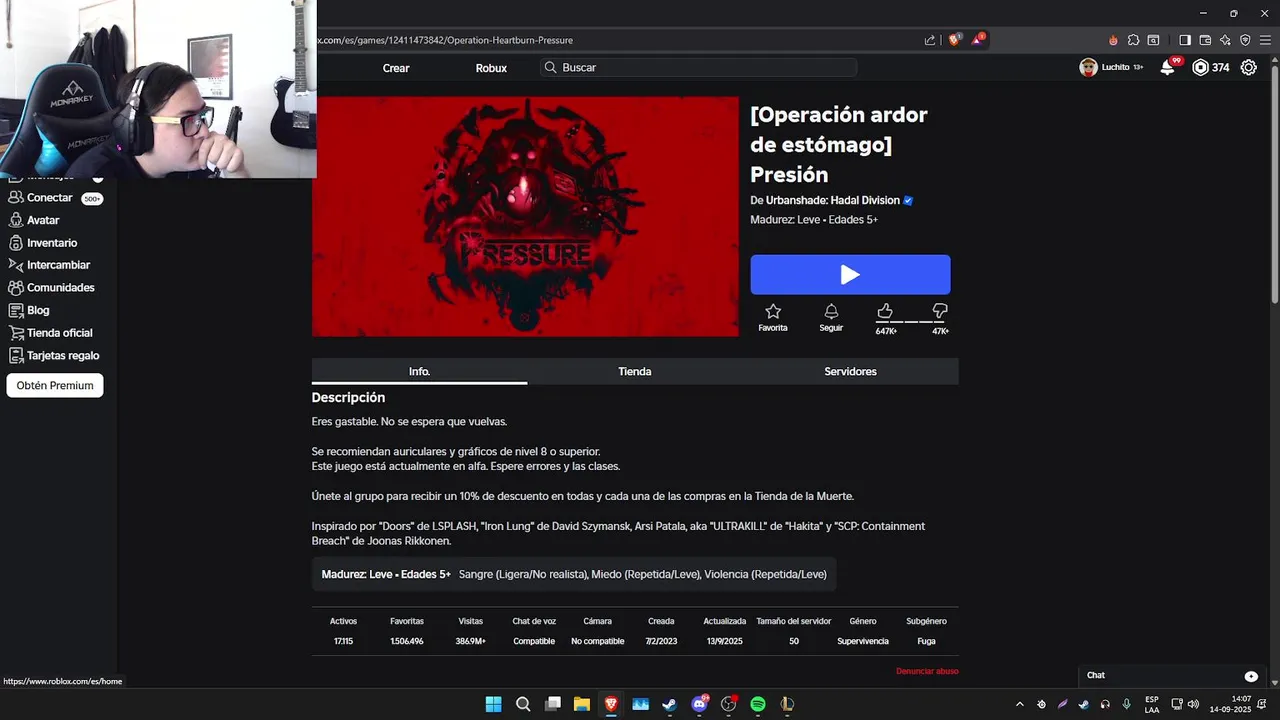Open Crear in the top navigation

(x=396, y=68)
